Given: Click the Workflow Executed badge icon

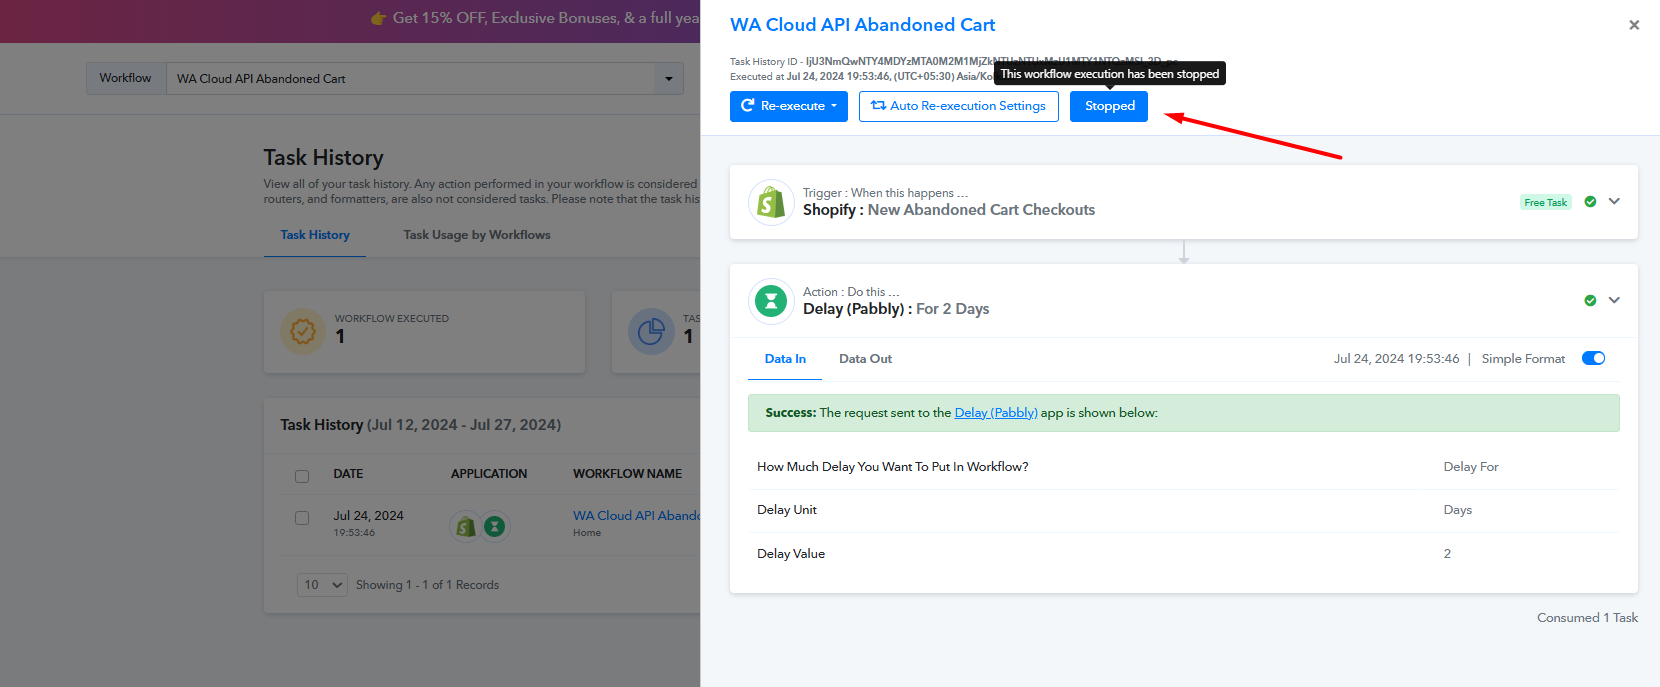Looking at the screenshot, I should (x=303, y=332).
